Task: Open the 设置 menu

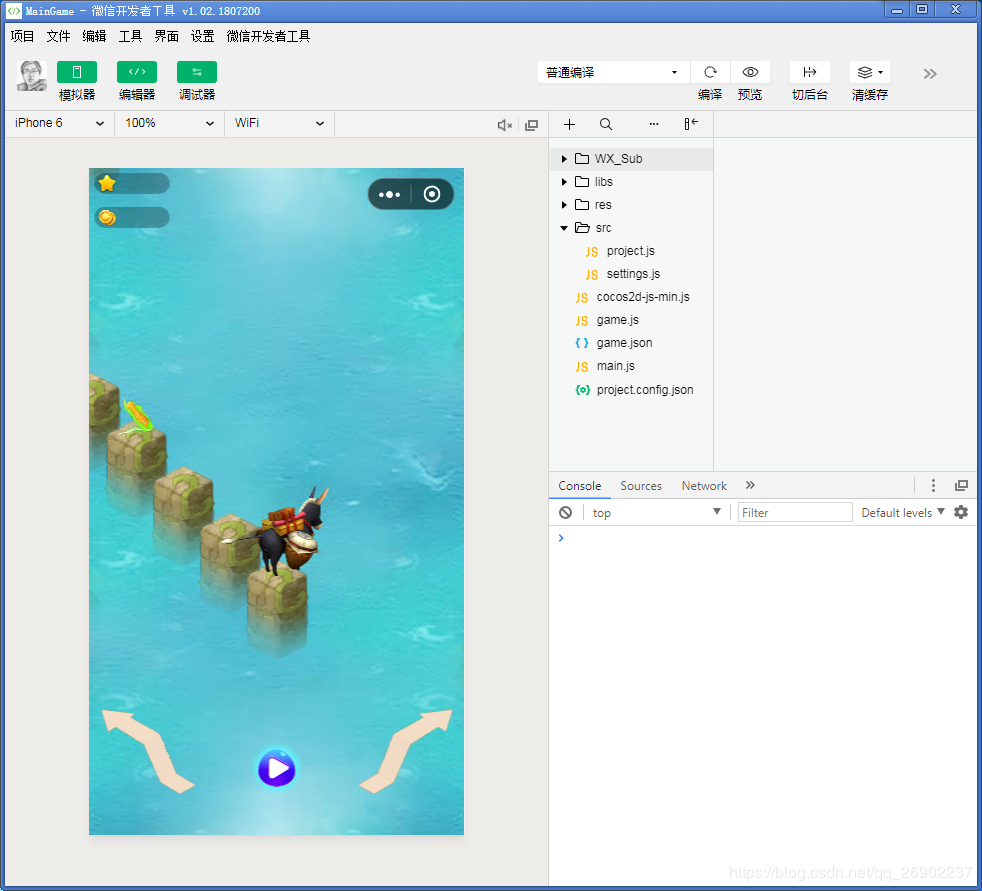Action: coord(202,36)
